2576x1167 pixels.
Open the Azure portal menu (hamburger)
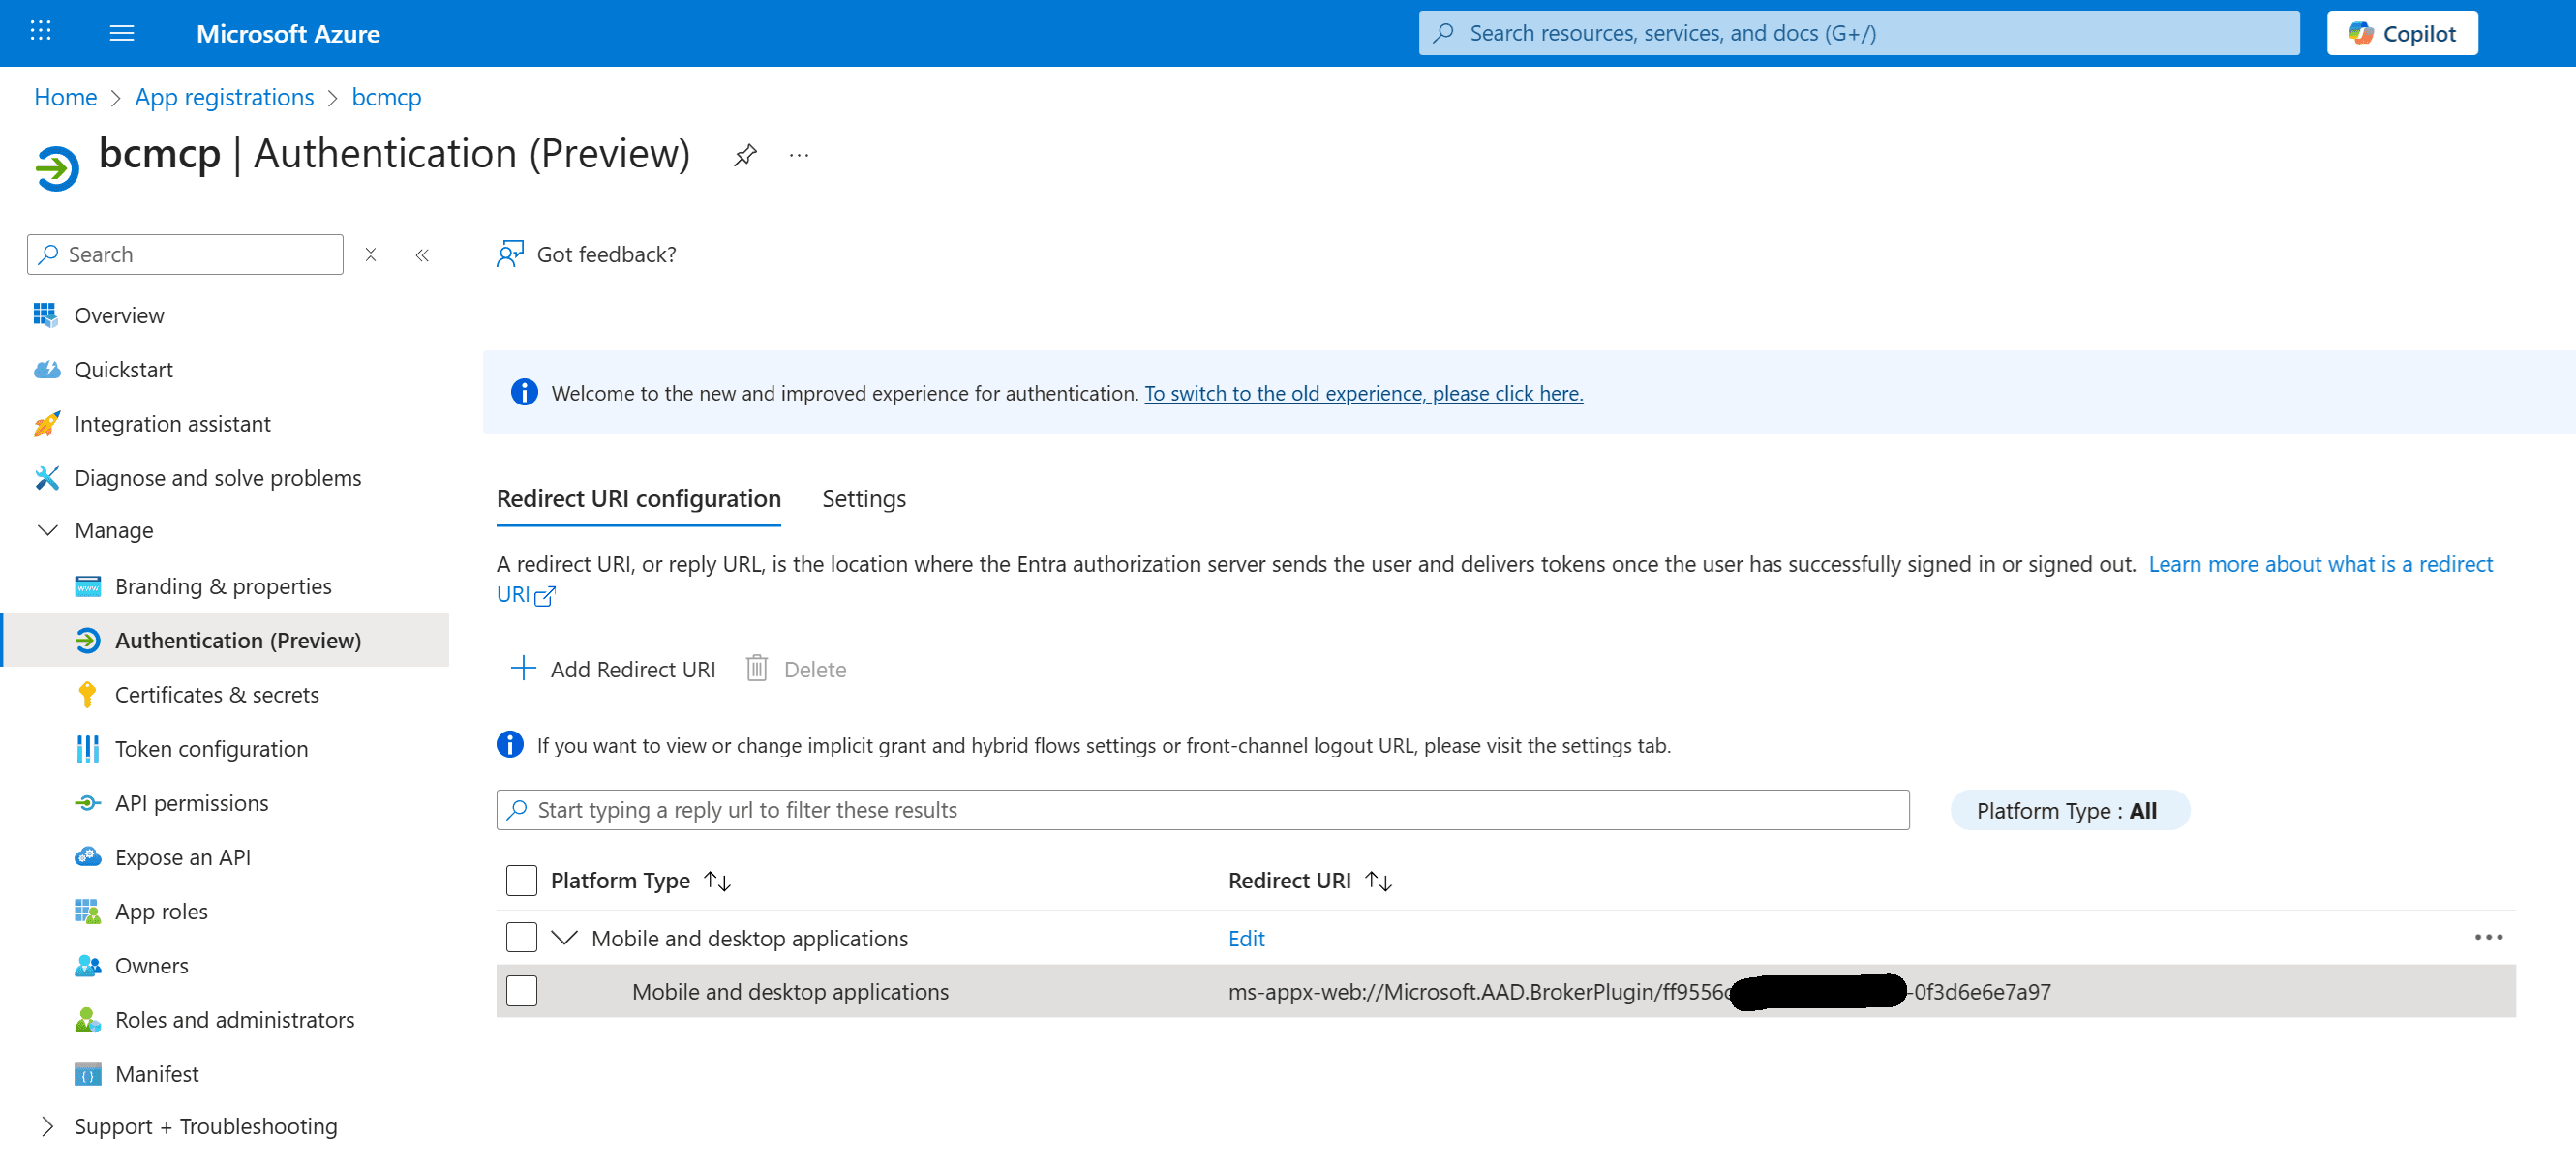tap(121, 33)
